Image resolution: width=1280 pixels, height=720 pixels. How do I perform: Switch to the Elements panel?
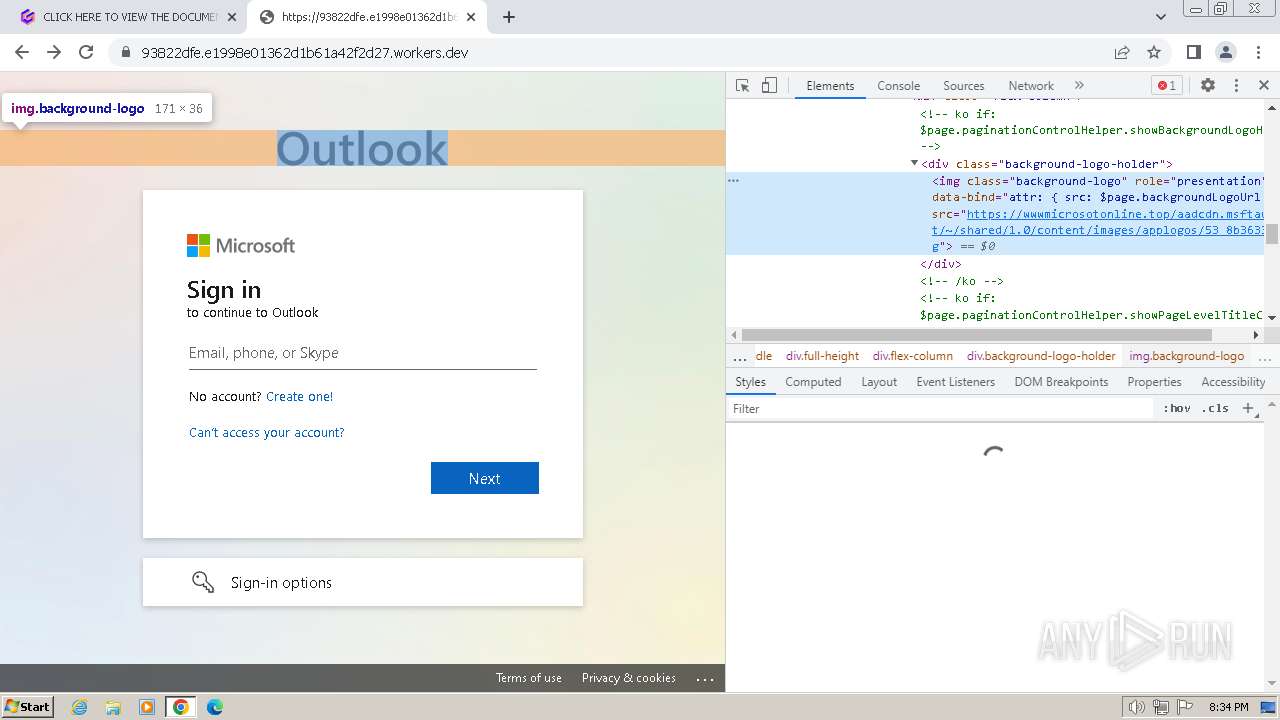[830, 85]
